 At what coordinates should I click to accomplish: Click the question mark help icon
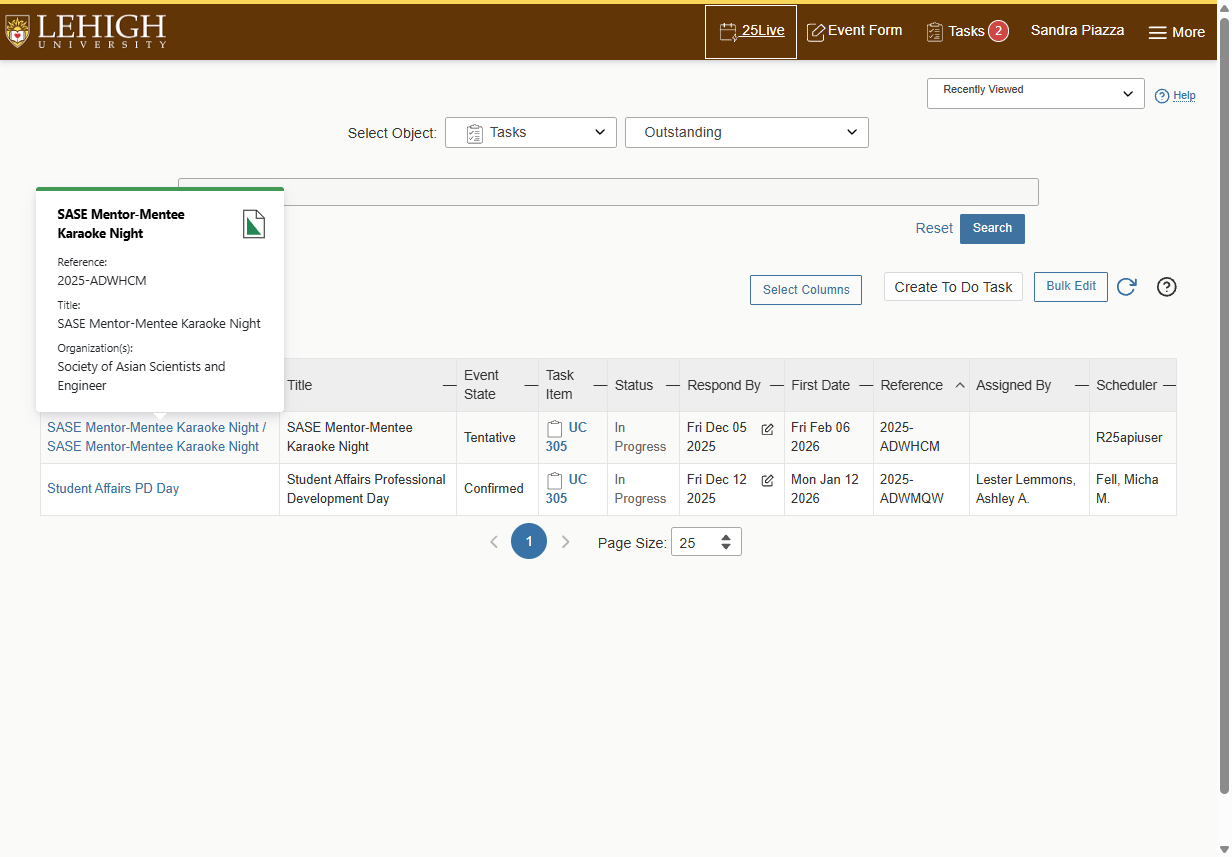1166,287
